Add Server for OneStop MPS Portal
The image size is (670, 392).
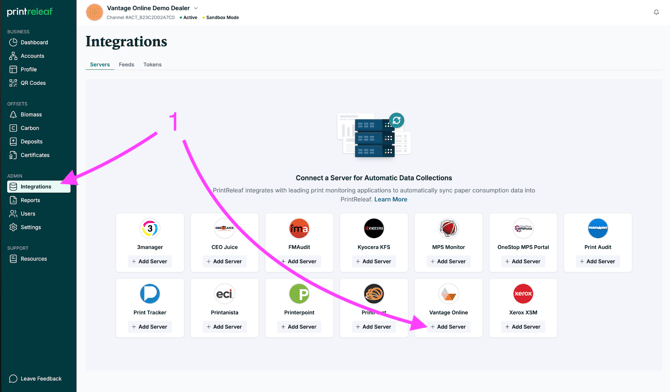coord(523,261)
